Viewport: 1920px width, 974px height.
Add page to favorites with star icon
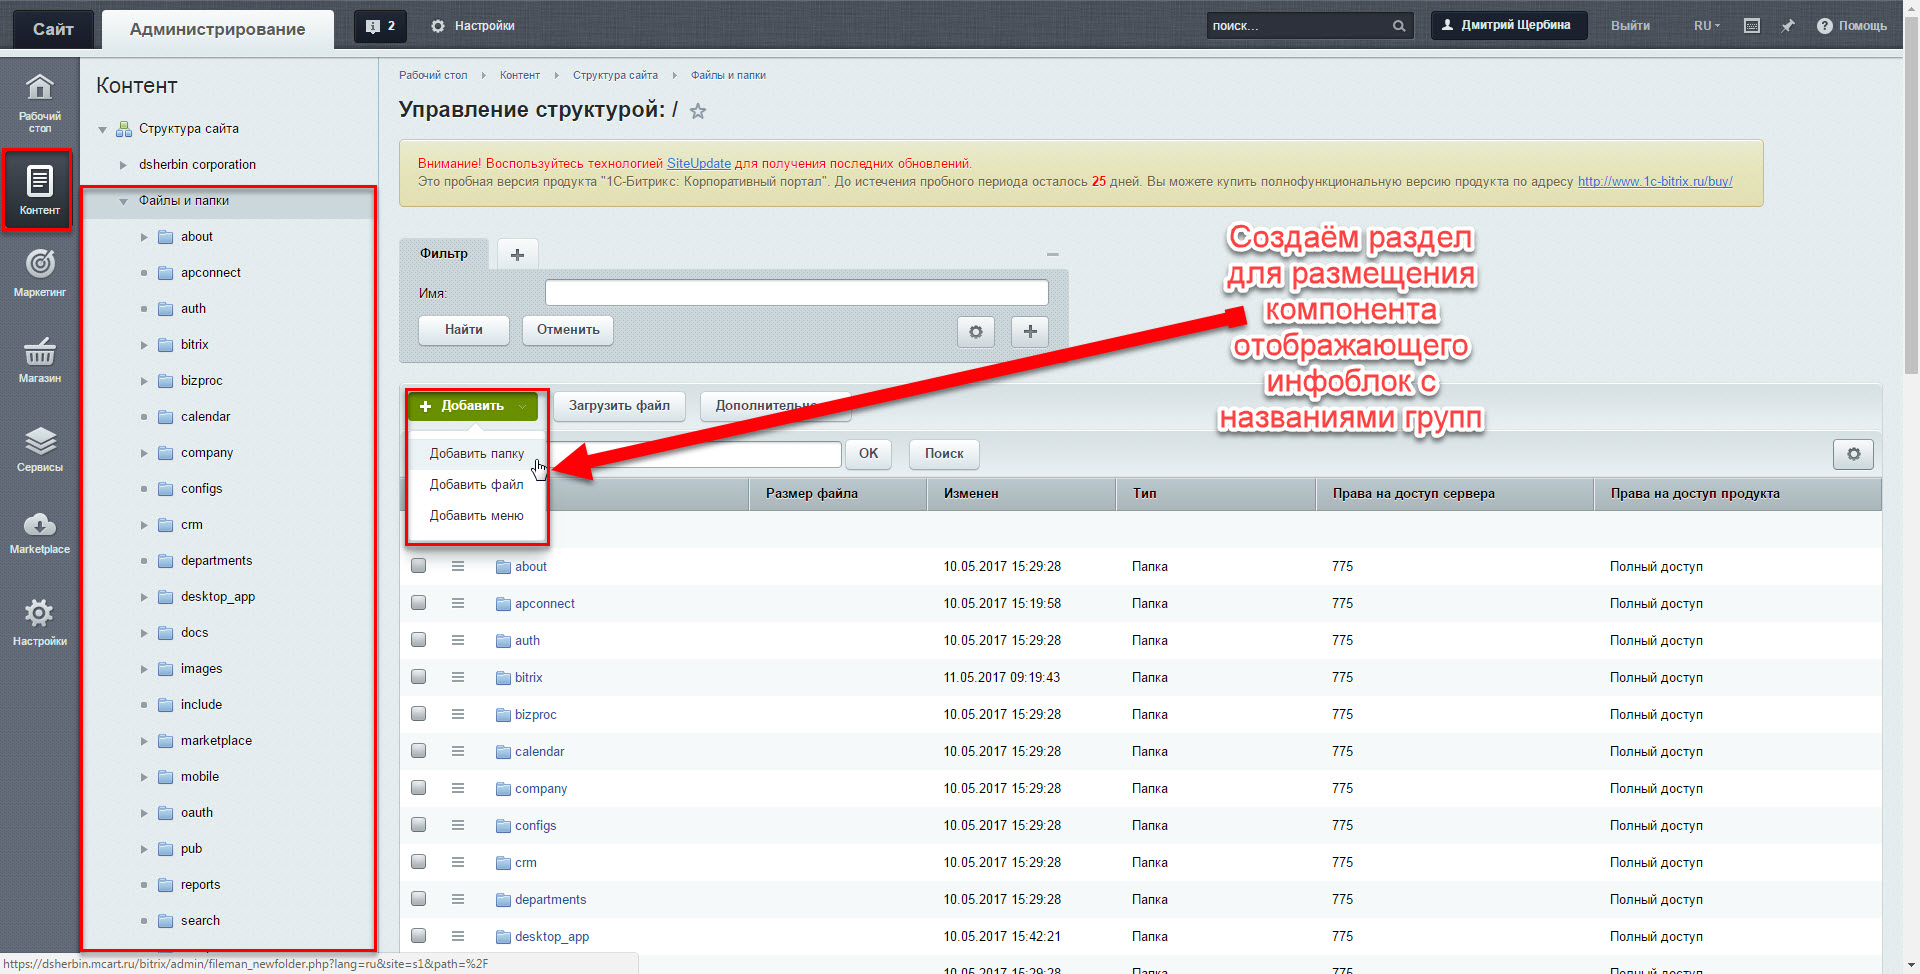point(698,111)
